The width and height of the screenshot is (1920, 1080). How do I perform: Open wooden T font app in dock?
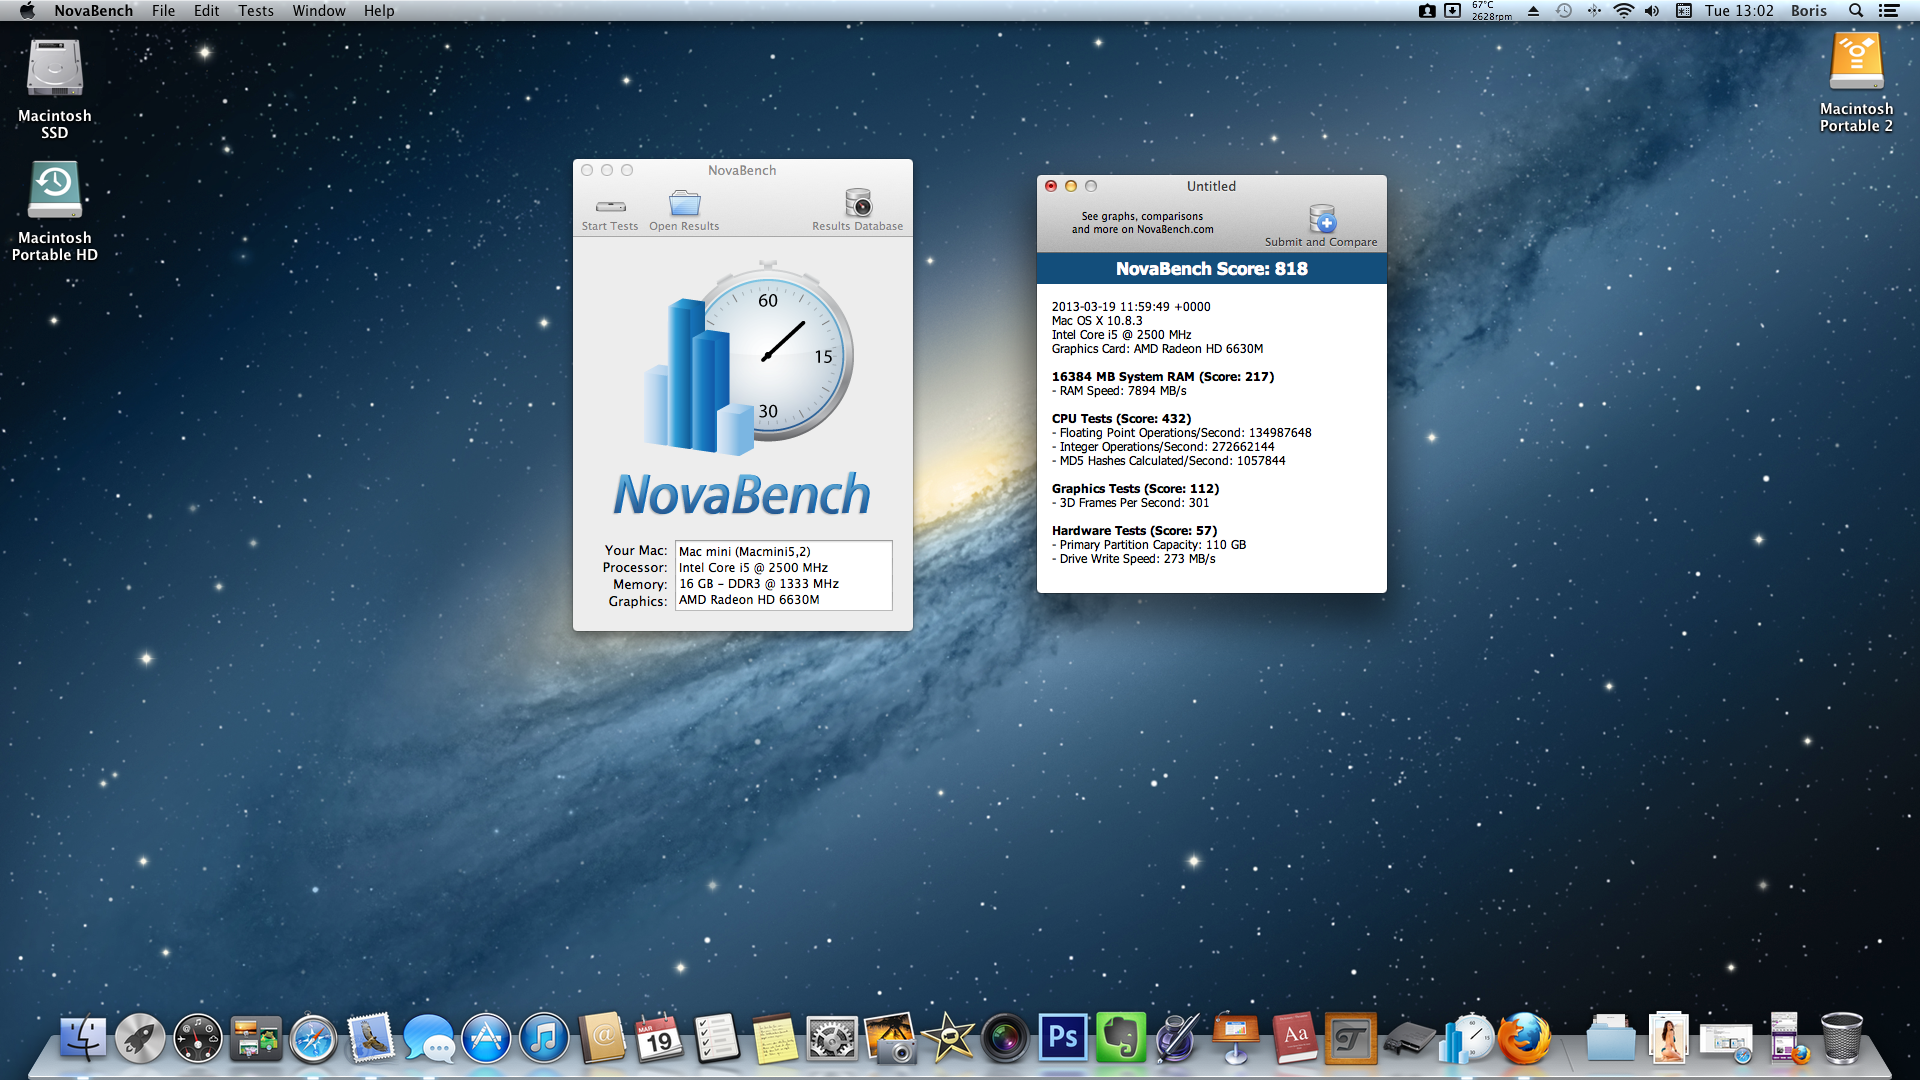(x=1351, y=1038)
